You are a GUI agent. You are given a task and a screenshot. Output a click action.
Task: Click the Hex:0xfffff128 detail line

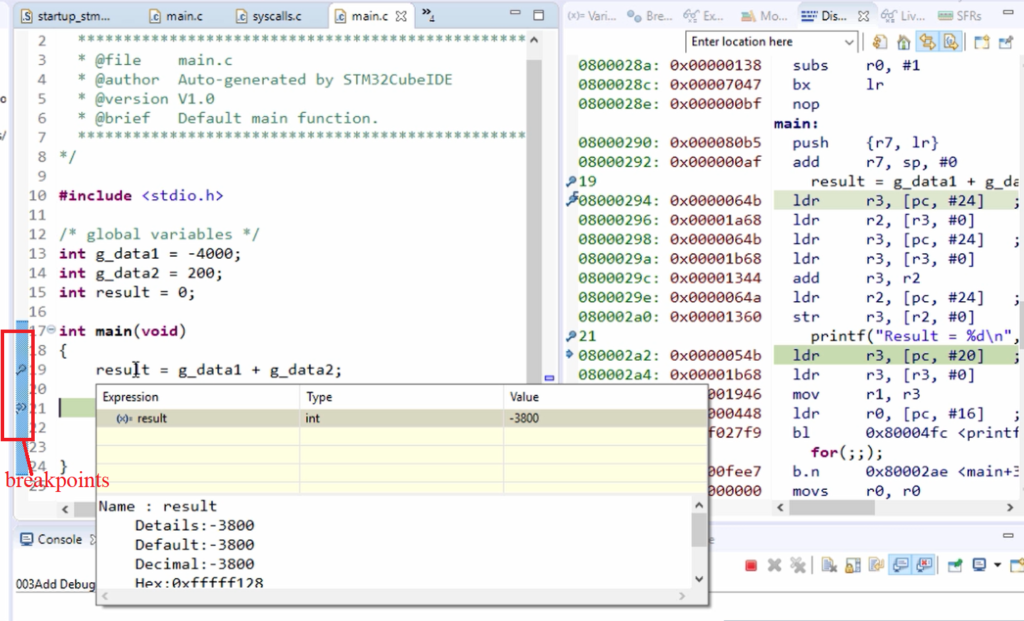coord(199,583)
